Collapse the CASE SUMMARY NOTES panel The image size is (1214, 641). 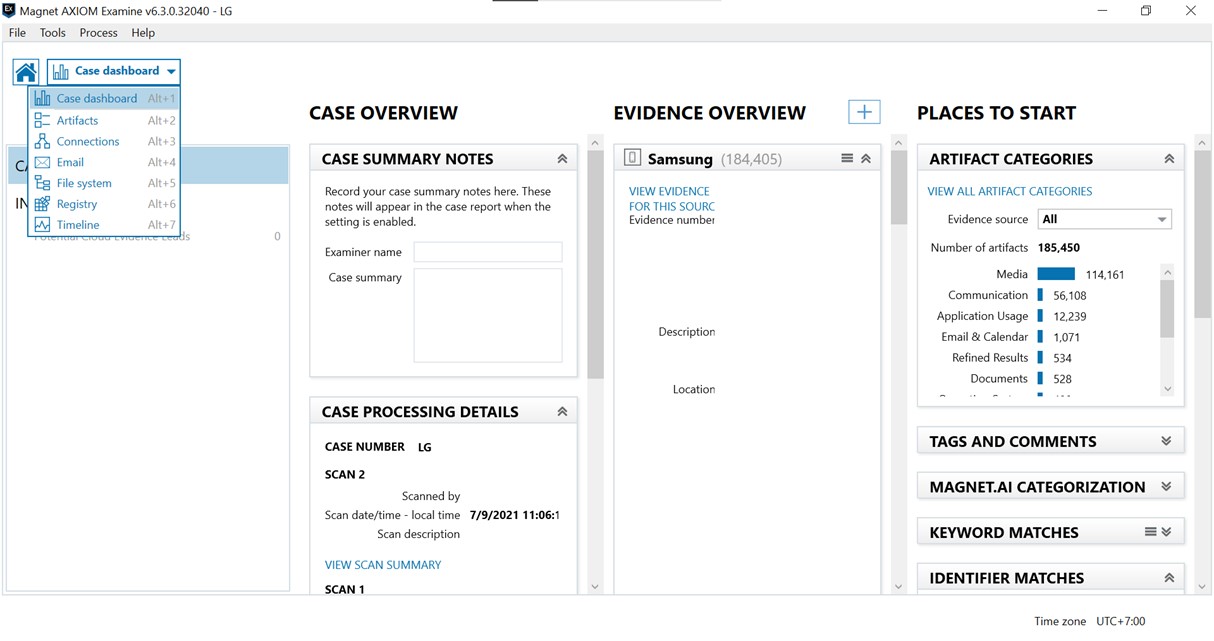[562, 157]
